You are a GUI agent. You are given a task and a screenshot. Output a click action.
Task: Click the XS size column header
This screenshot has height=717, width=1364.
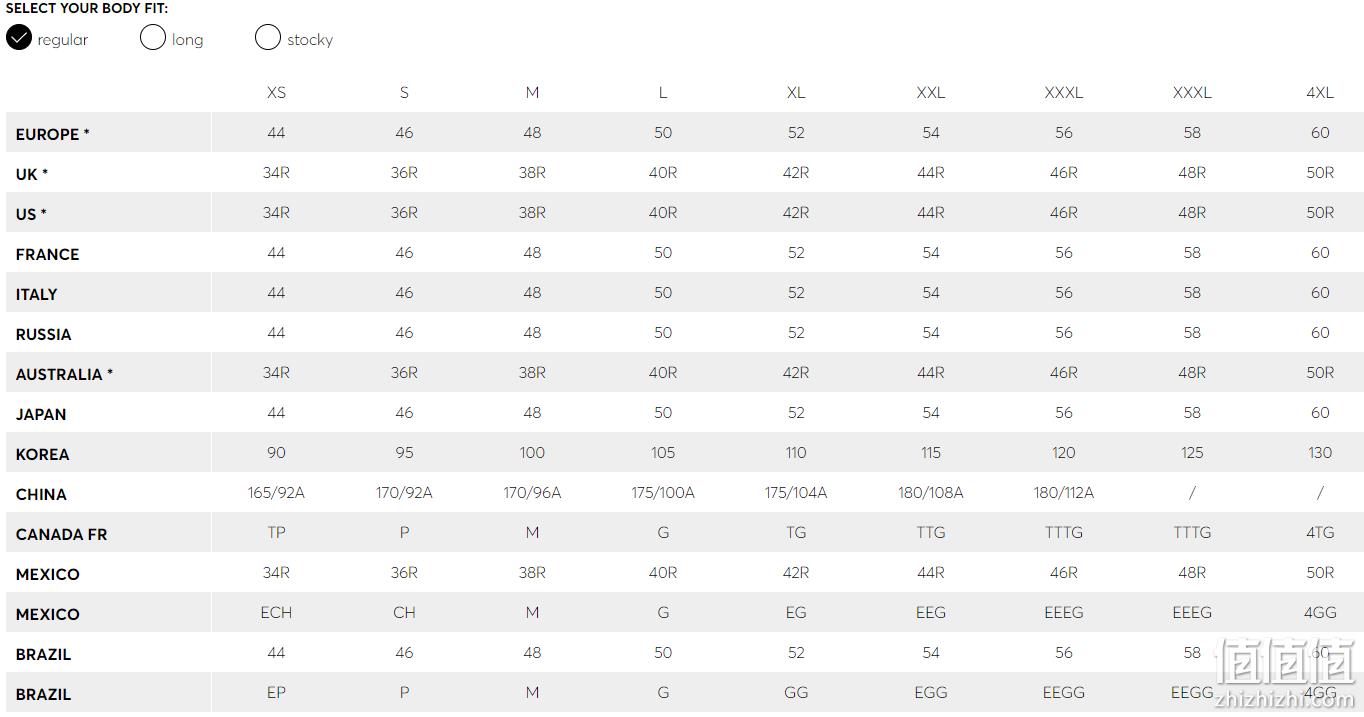[x=276, y=92]
